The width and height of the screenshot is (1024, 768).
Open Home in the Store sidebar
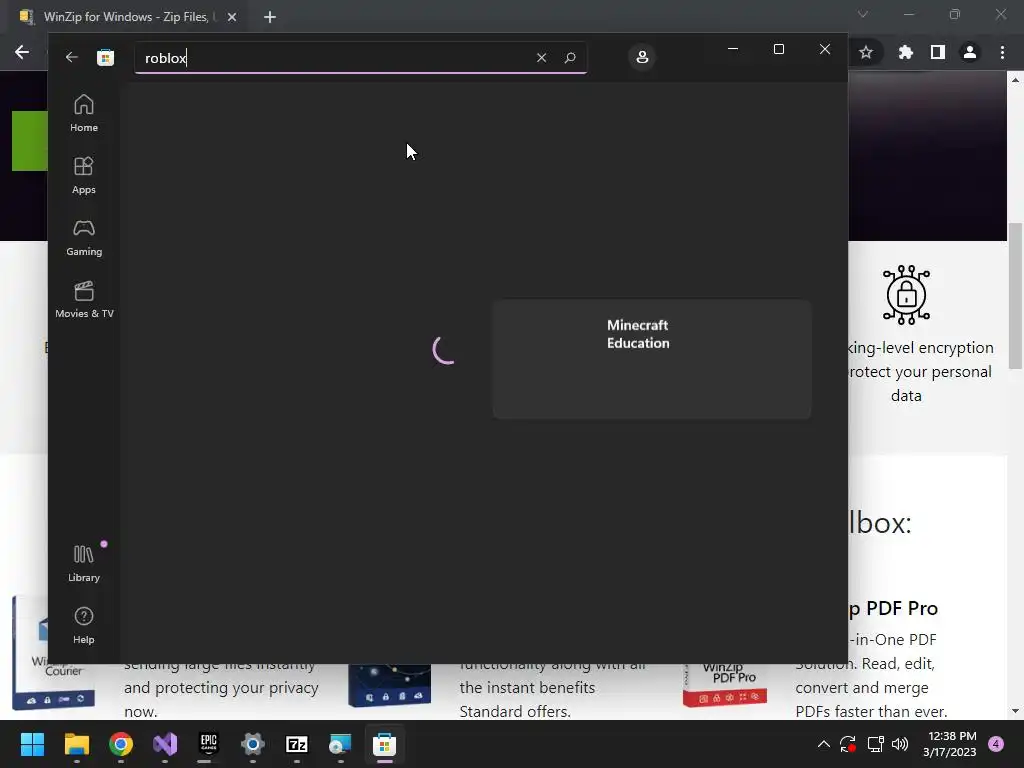point(84,113)
